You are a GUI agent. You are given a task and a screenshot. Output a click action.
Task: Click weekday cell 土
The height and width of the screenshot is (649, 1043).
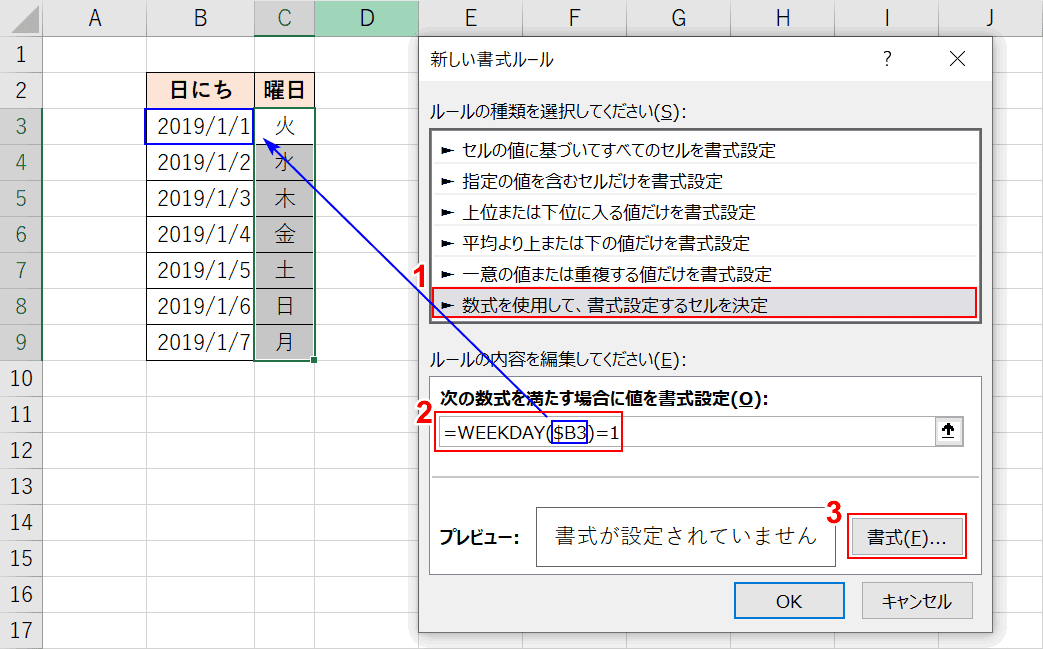285,270
